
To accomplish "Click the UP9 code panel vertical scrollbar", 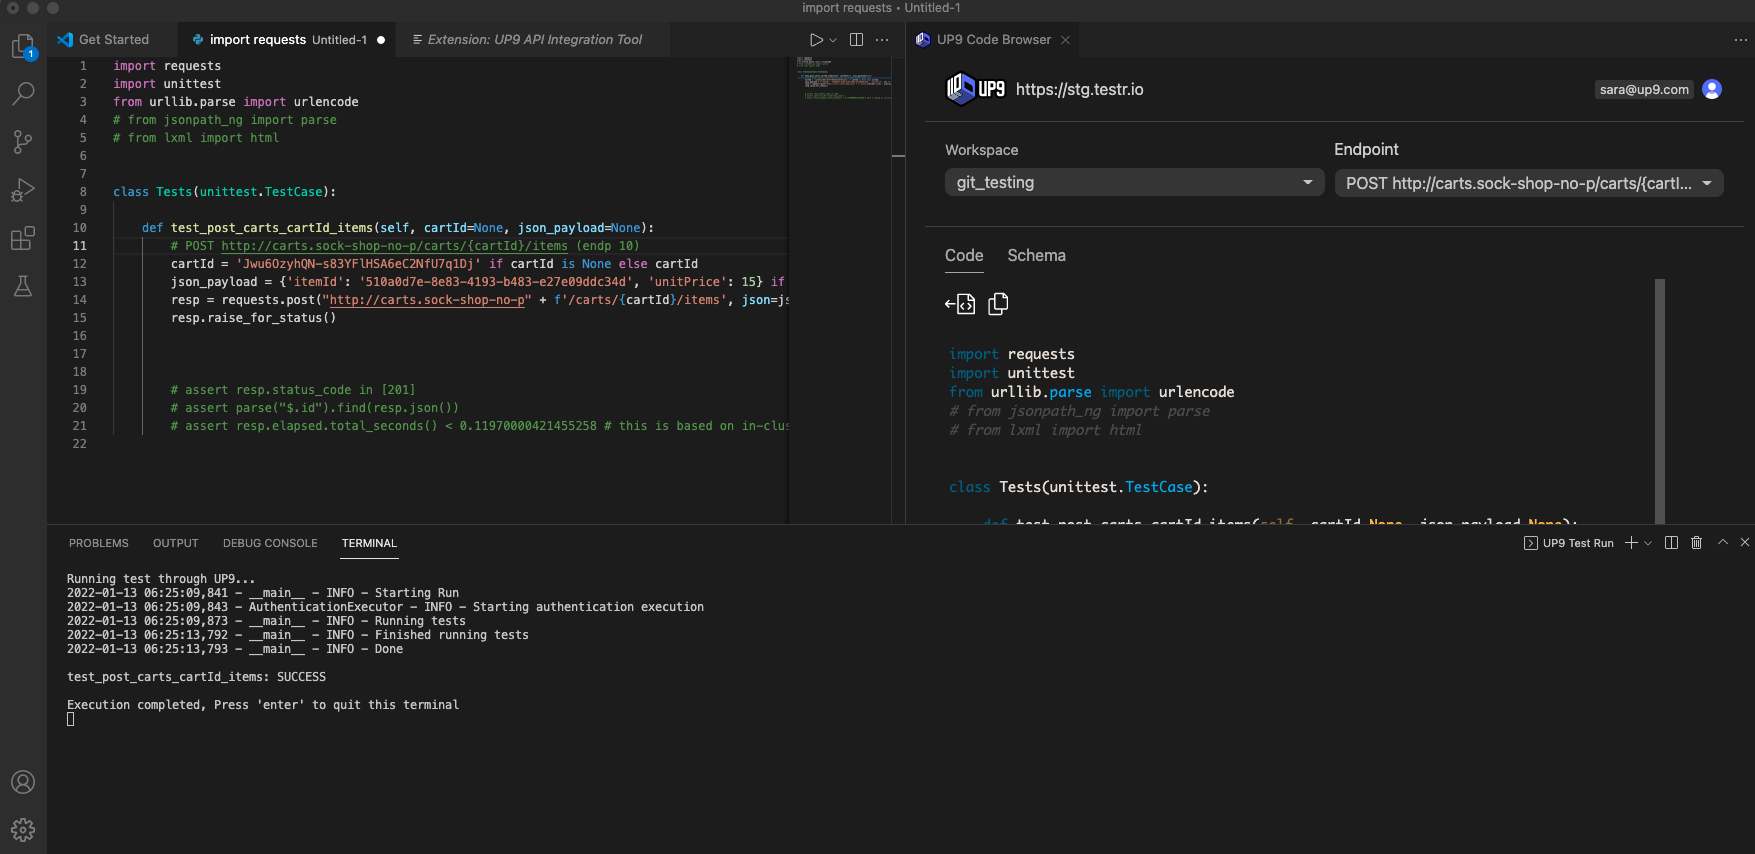I will [1660, 400].
